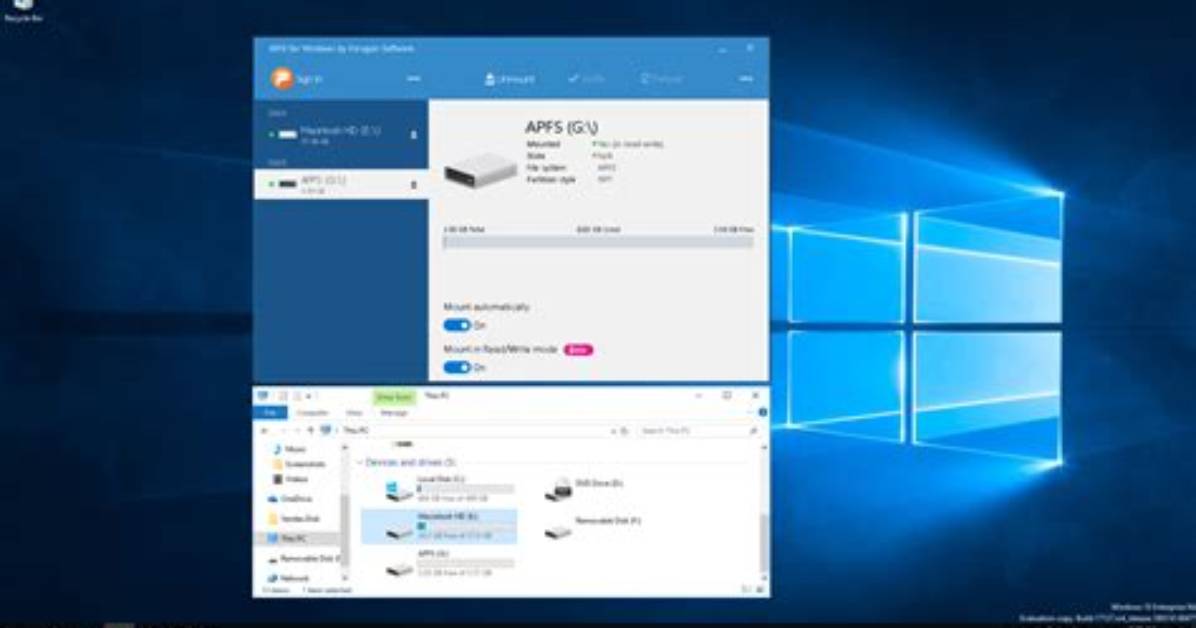Select OneDrive in navigation pane
Image resolution: width=1196 pixels, height=628 pixels.
coord(290,498)
